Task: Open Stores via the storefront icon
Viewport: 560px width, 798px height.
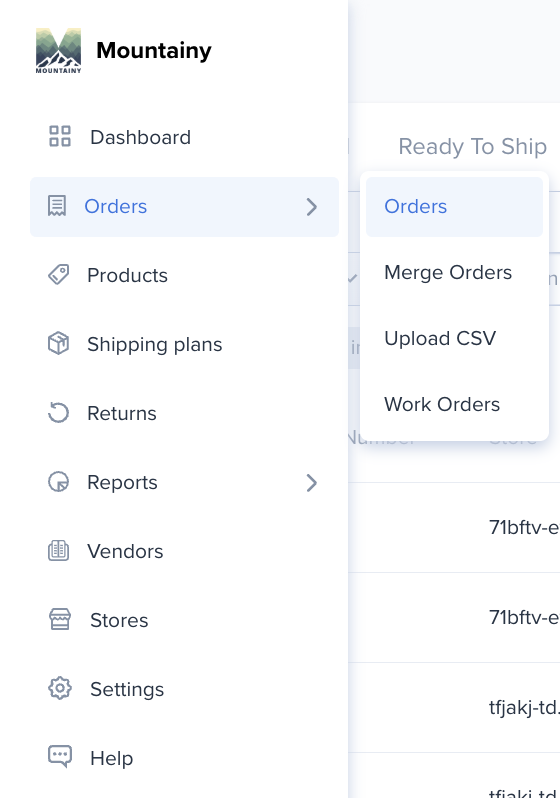Action: 60,619
